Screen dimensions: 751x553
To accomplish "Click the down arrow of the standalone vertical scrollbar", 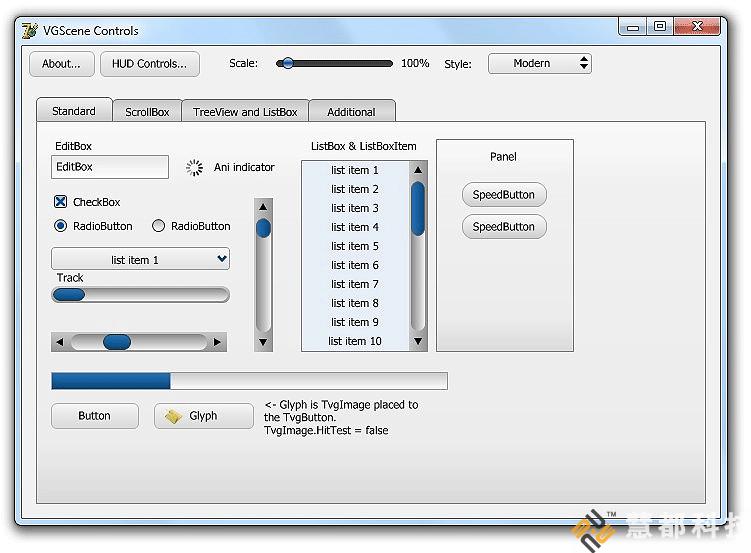I will point(263,342).
